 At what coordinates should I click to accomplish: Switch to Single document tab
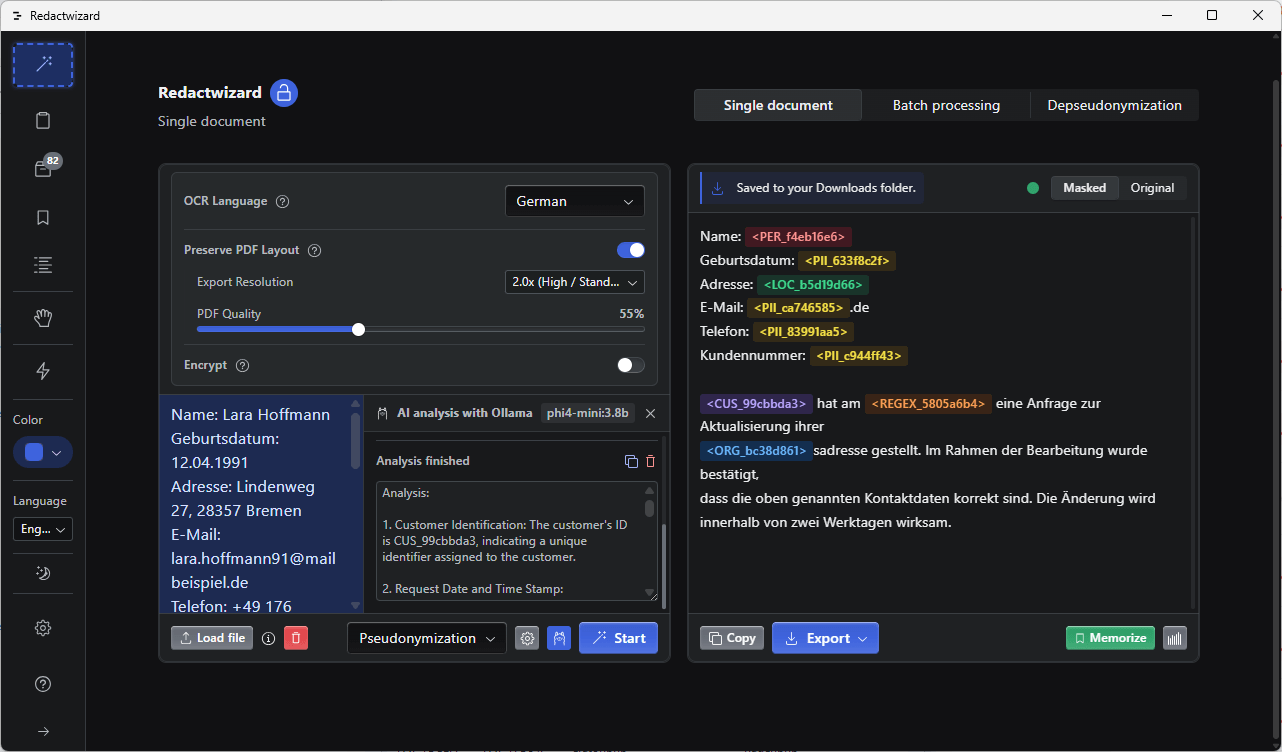tap(778, 105)
